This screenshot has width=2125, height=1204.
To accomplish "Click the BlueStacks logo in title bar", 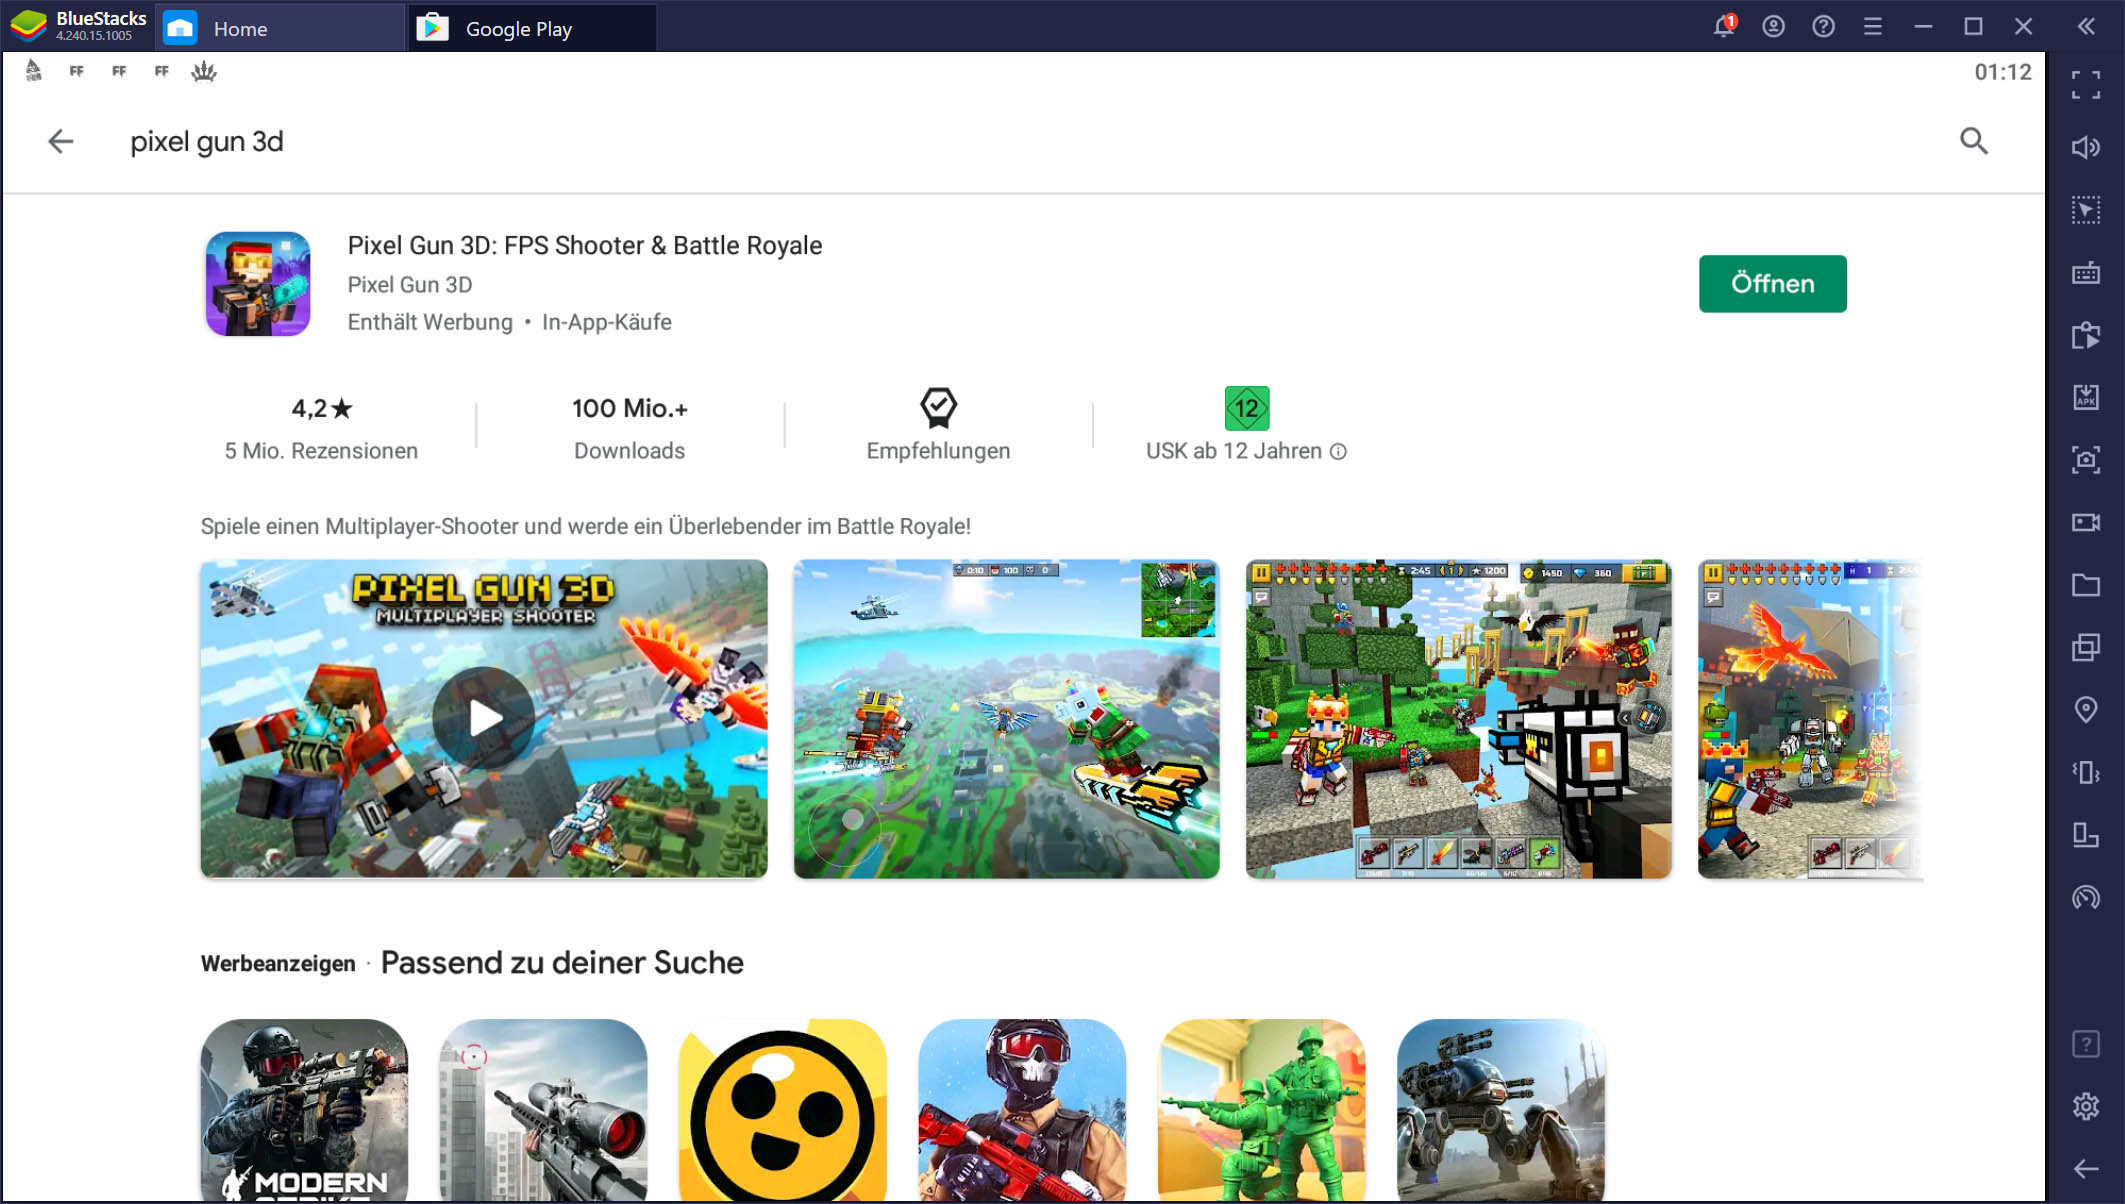I will [28, 26].
